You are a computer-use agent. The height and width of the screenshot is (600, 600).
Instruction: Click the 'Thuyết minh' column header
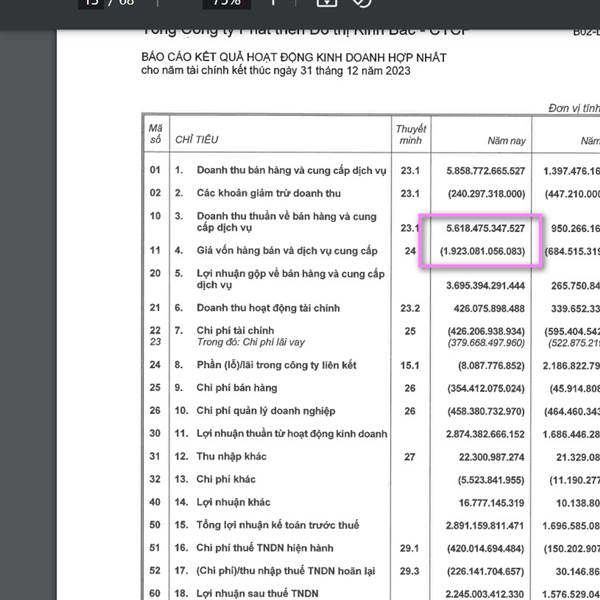(x=411, y=135)
